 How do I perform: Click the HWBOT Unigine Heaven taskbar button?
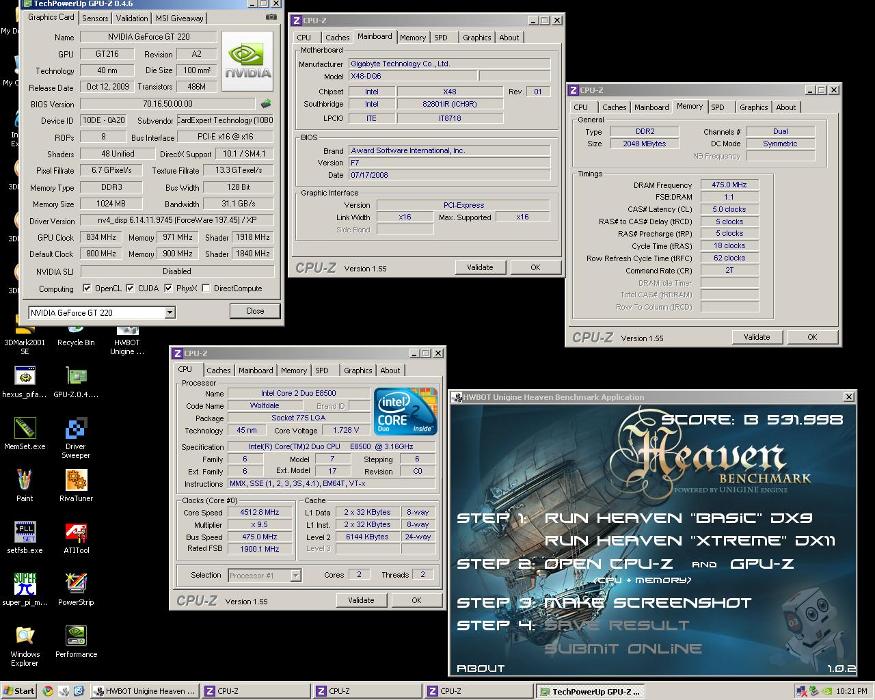click(144, 691)
